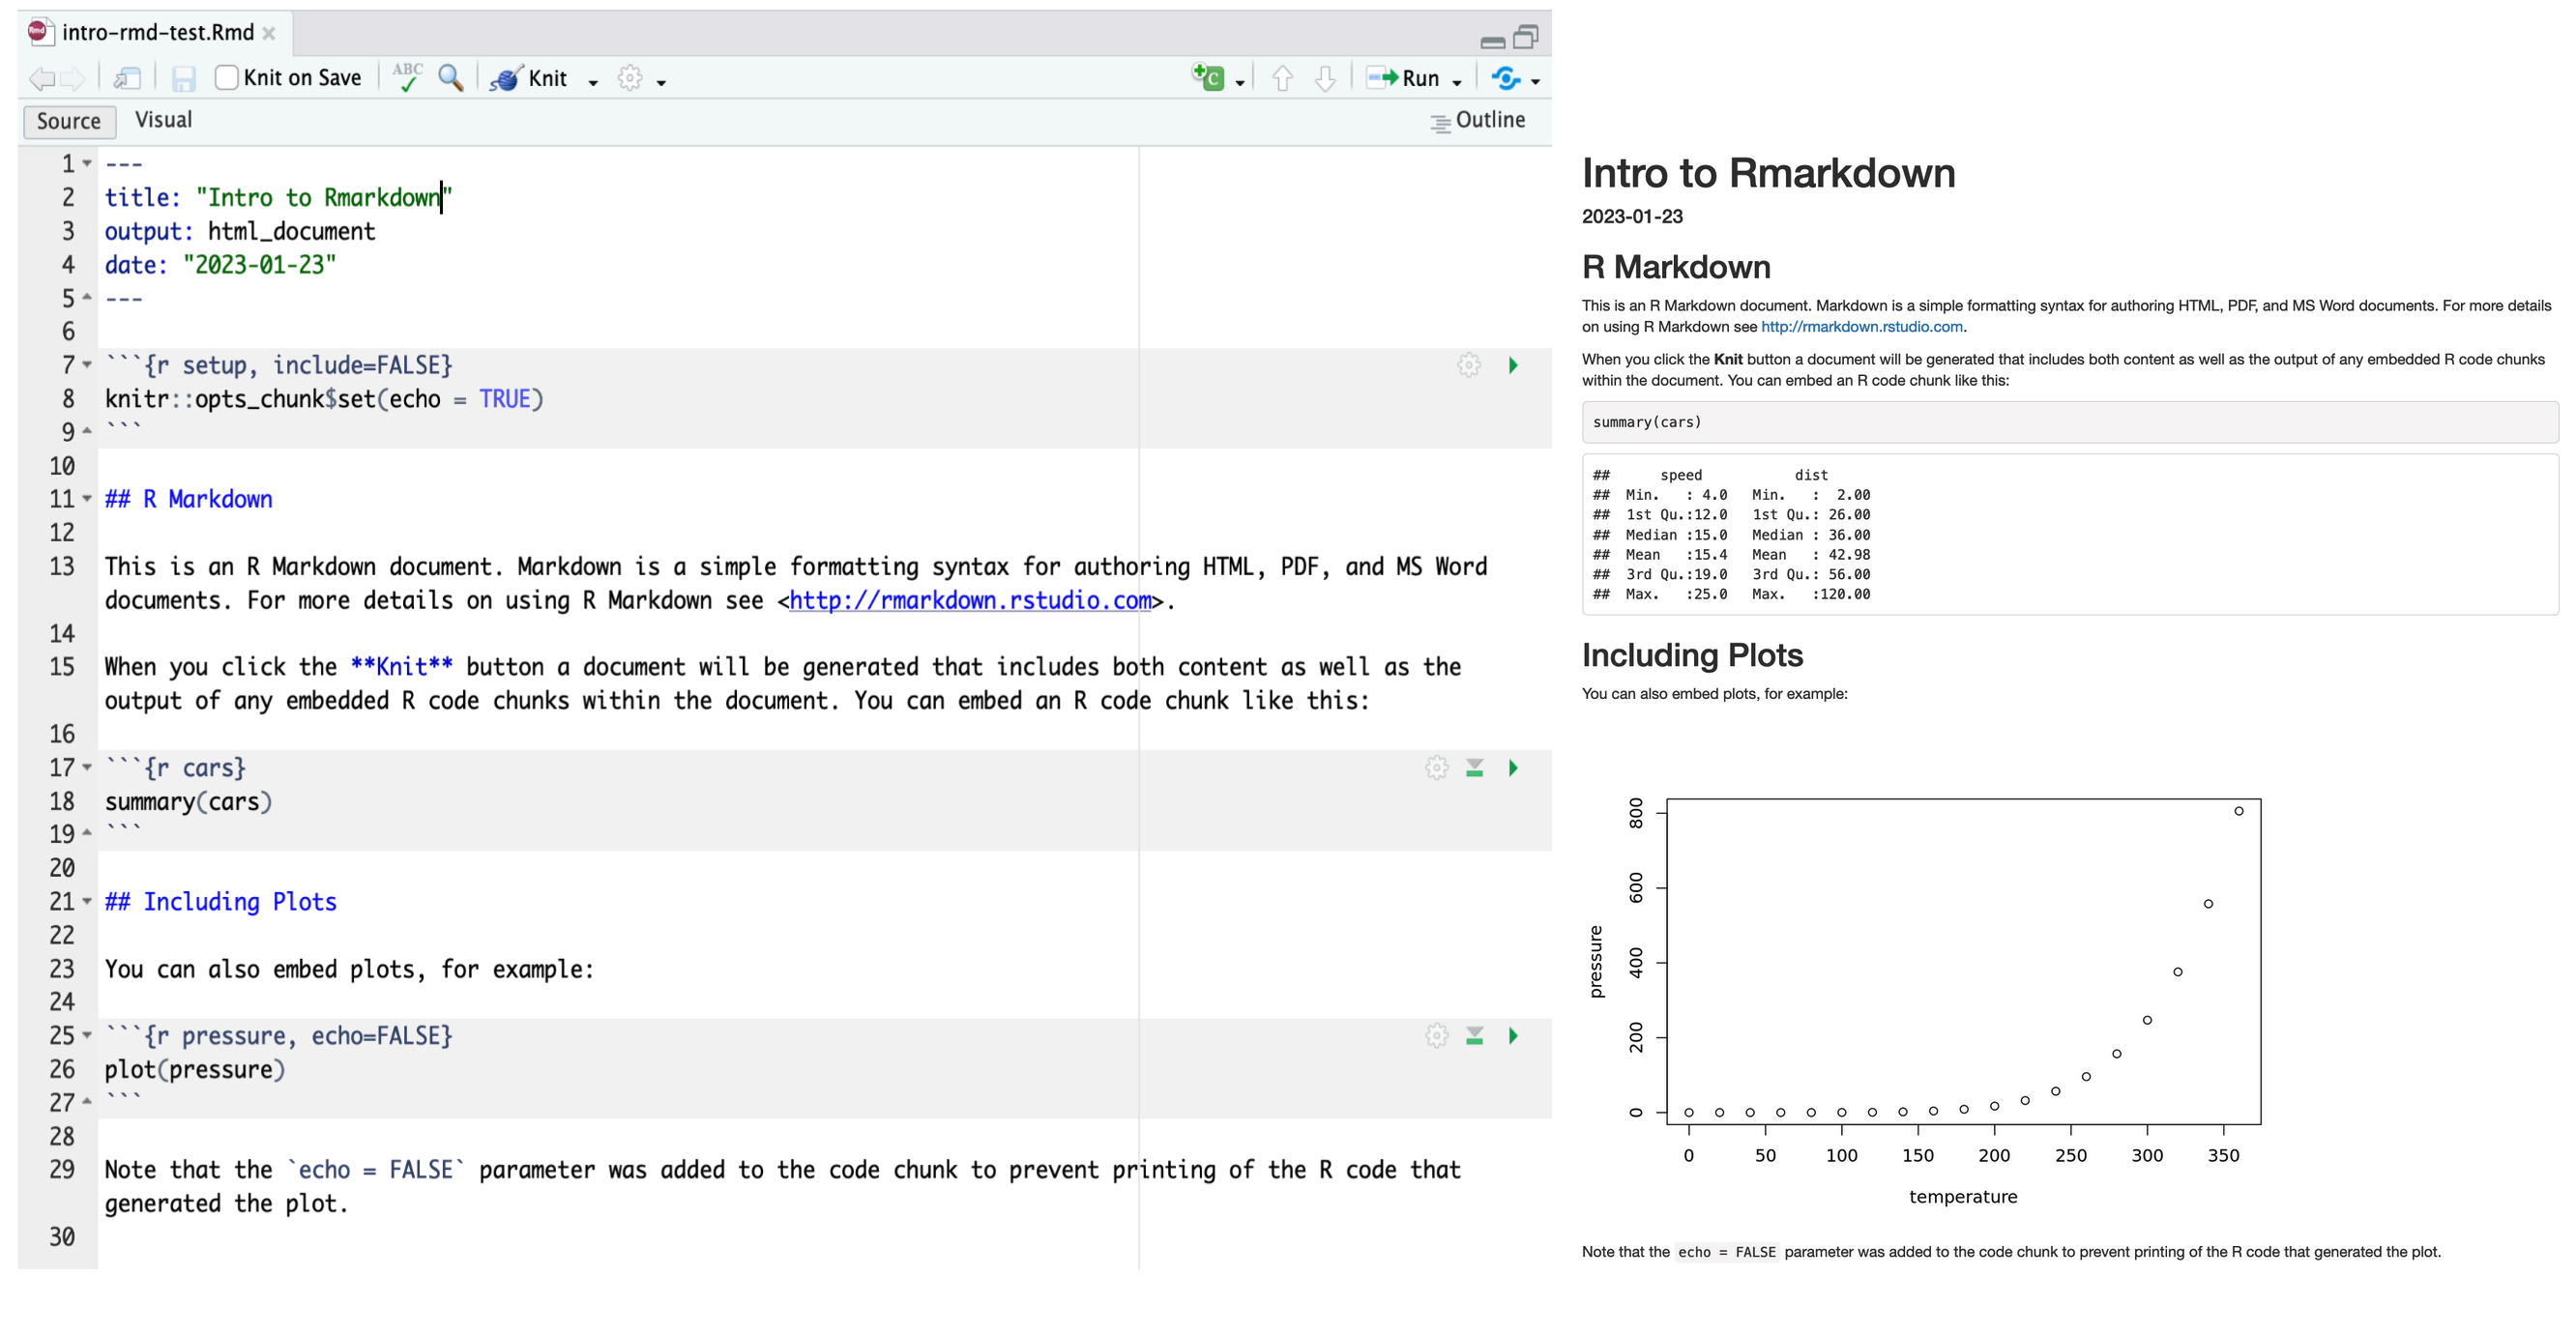Click the Knit yarn ball icon

point(505,78)
